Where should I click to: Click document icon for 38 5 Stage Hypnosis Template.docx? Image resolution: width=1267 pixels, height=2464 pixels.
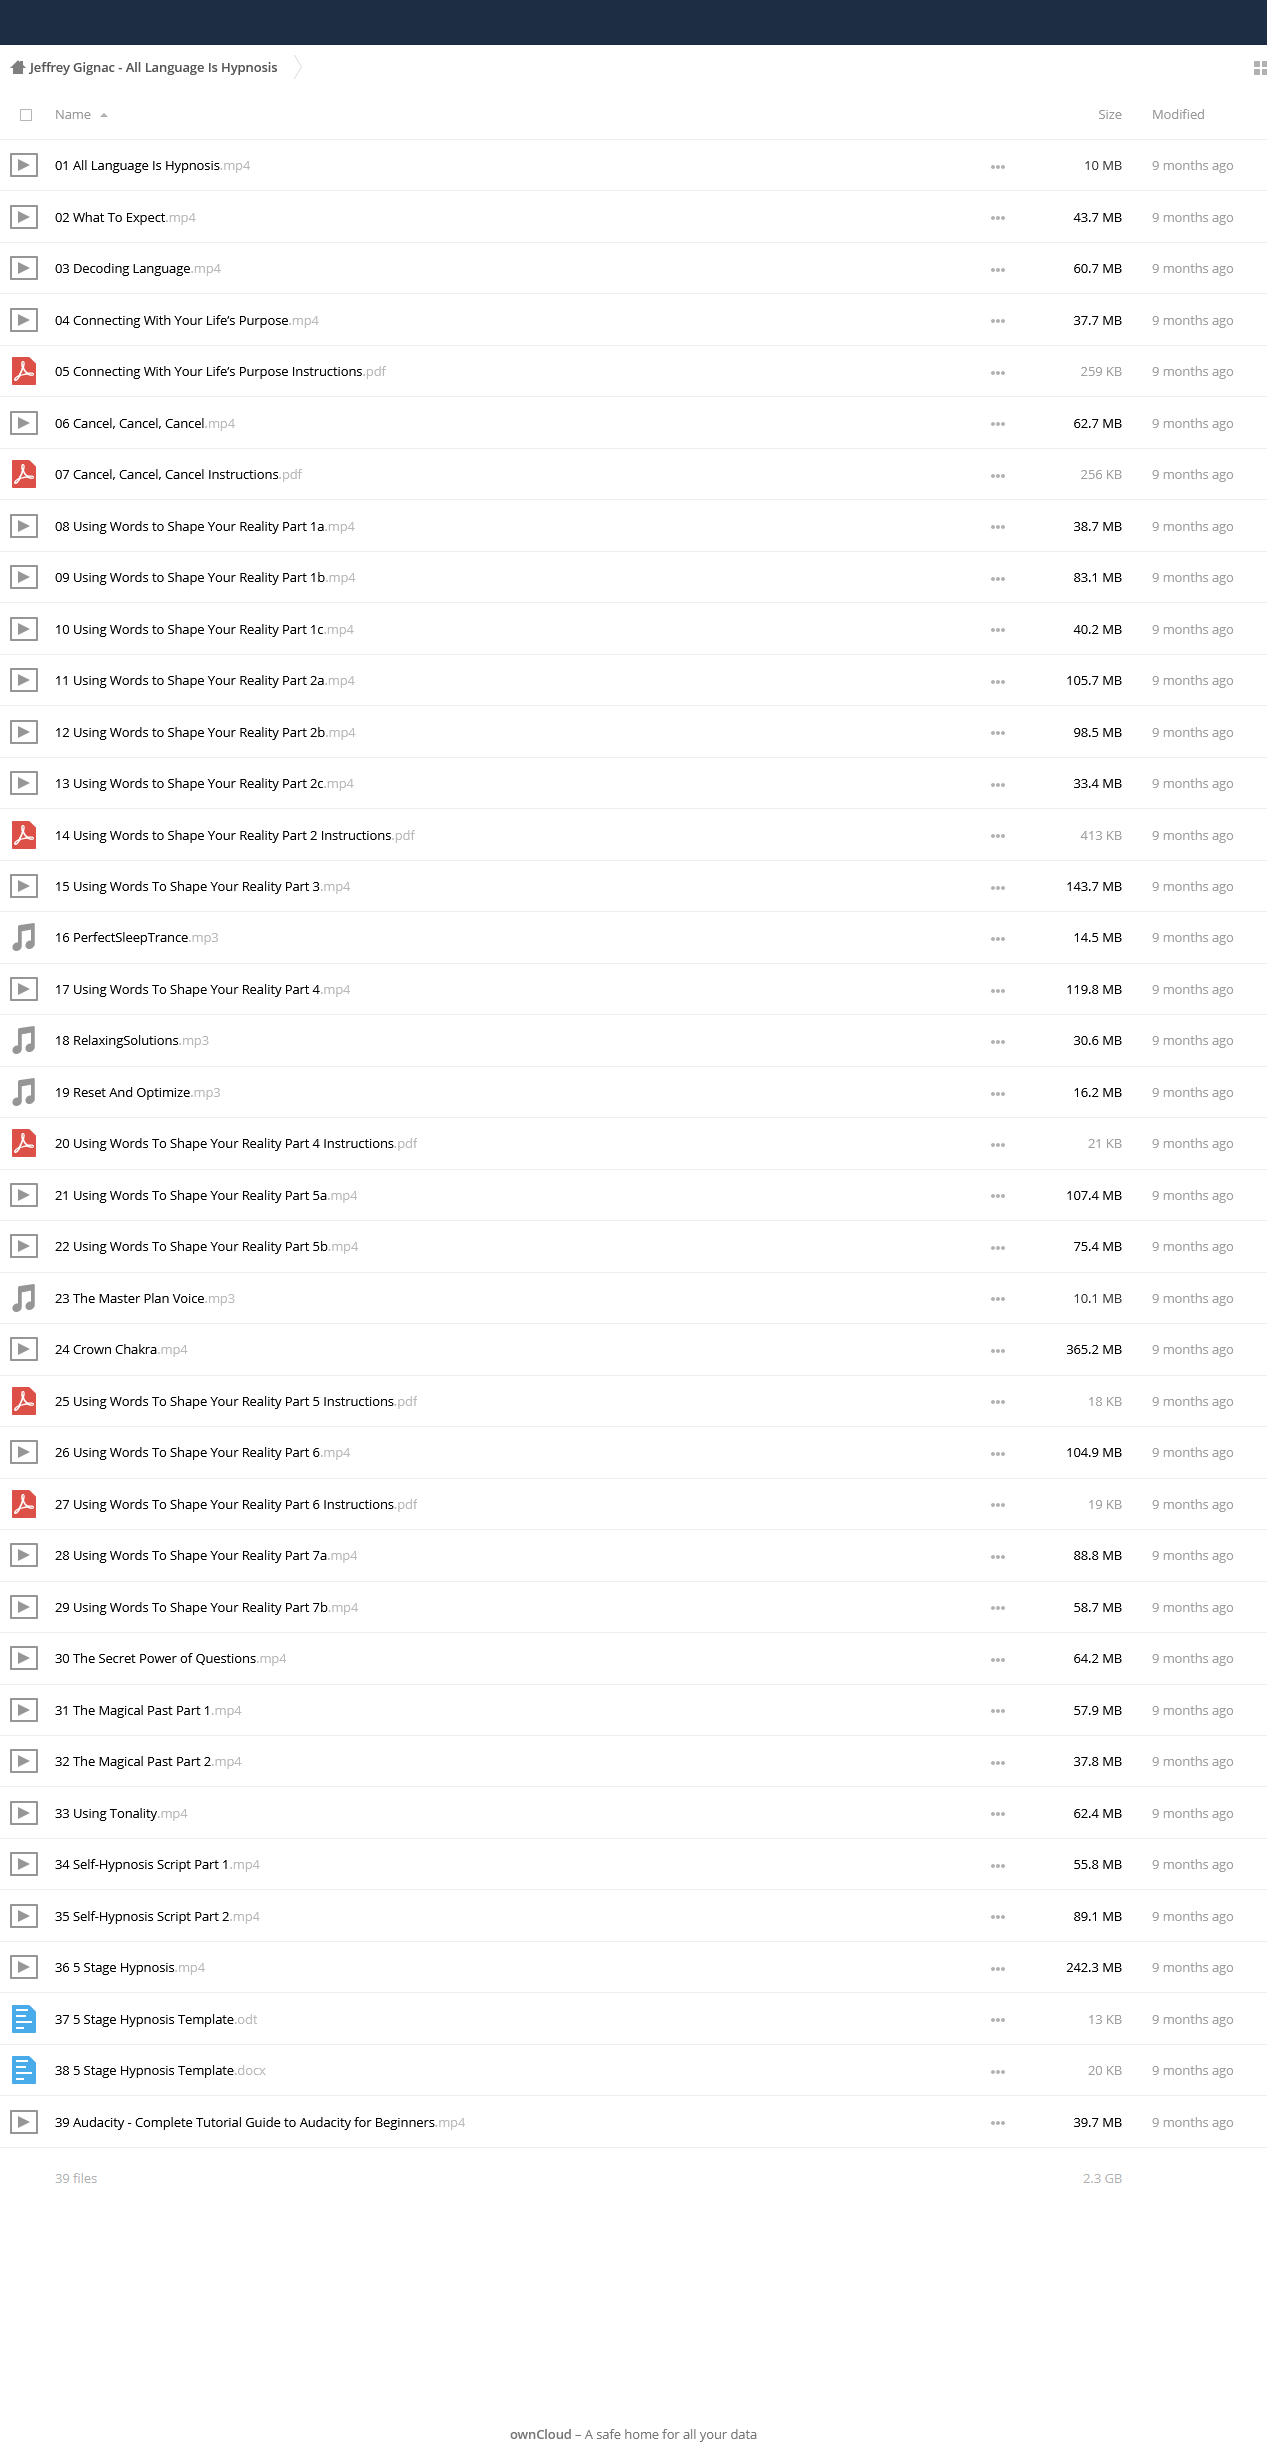tap(24, 2070)
